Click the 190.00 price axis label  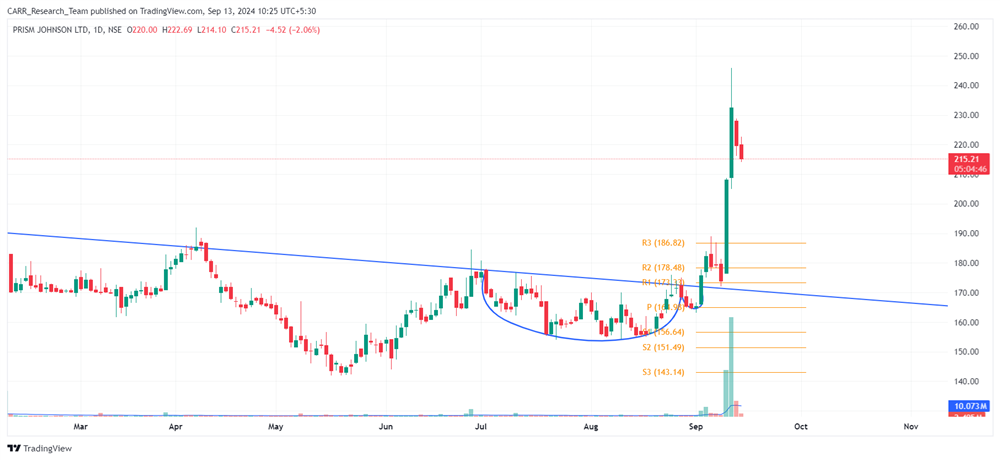point(966,234)
